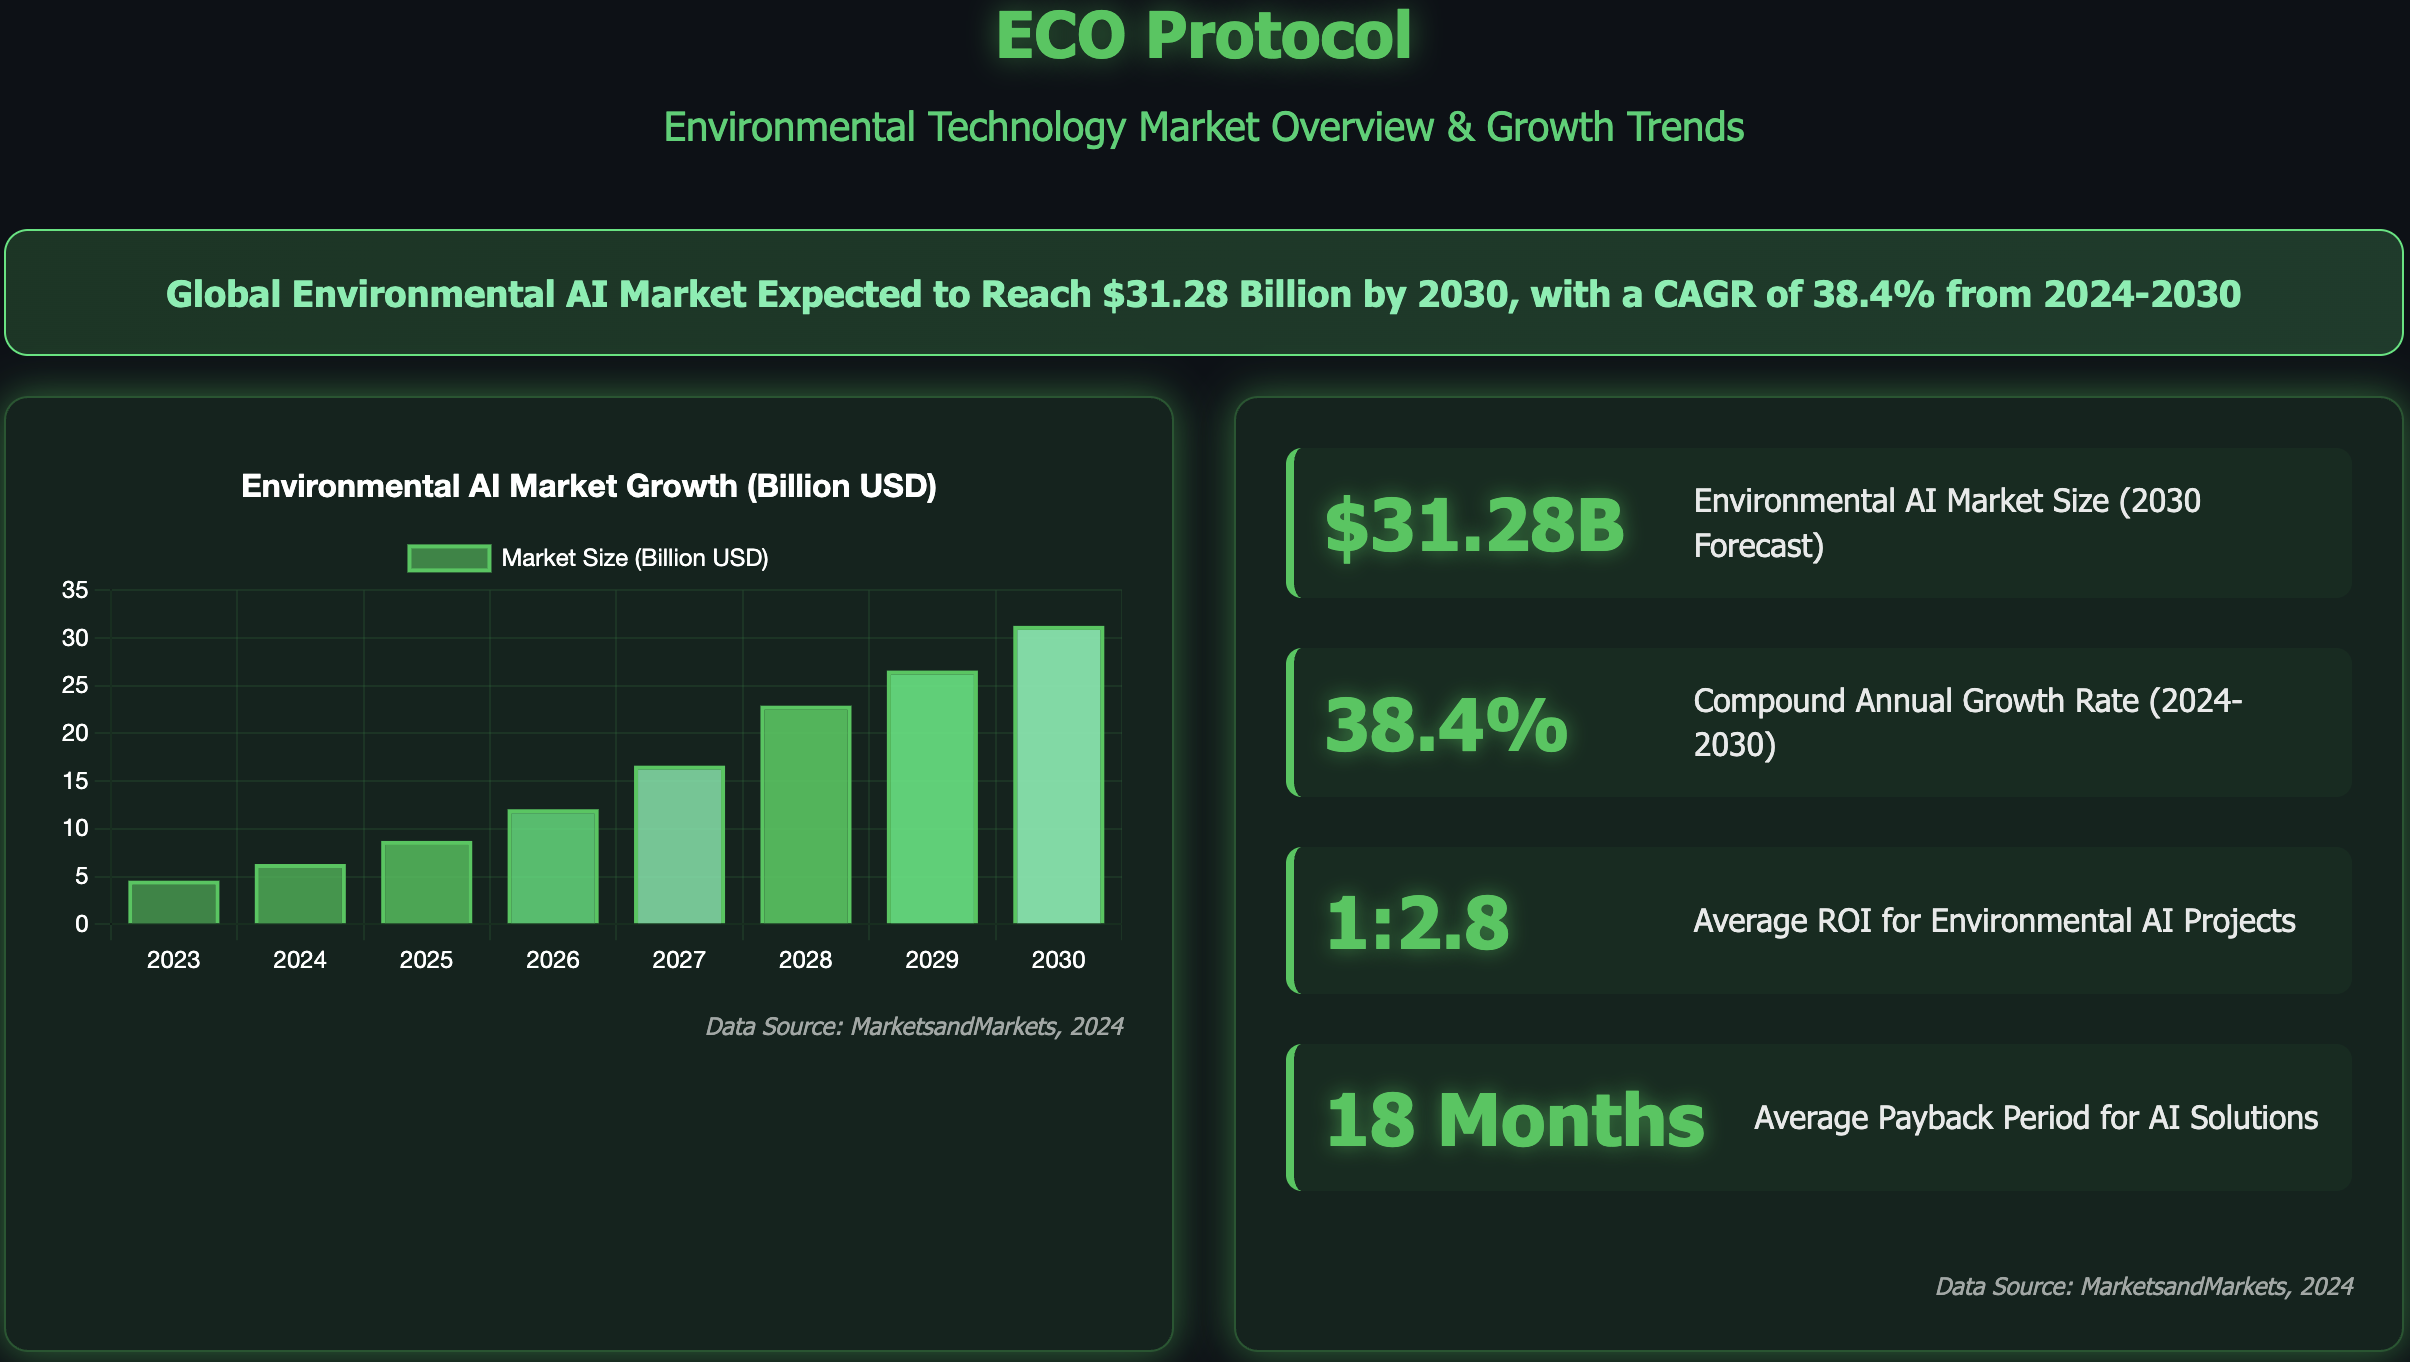Click the Market Size (Billion USD) legend label
Viewport: 2410px width, 1362px height.
click(634, 558)
